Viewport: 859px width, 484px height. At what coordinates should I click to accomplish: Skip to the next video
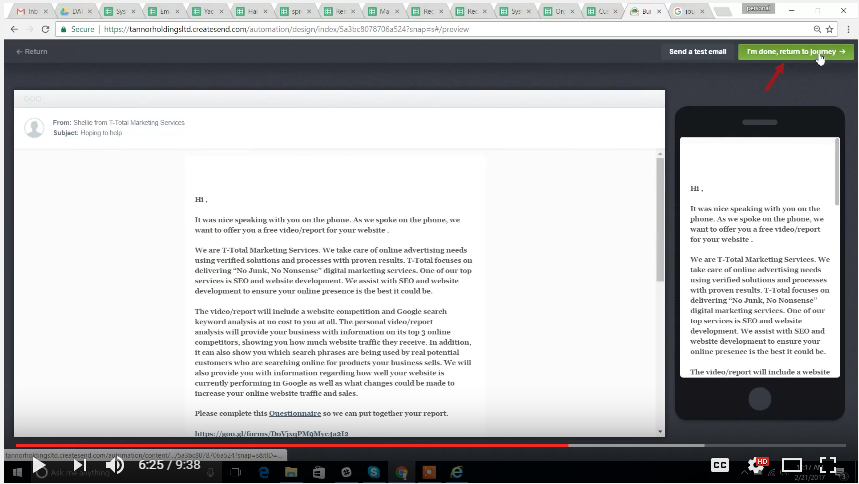79,465
